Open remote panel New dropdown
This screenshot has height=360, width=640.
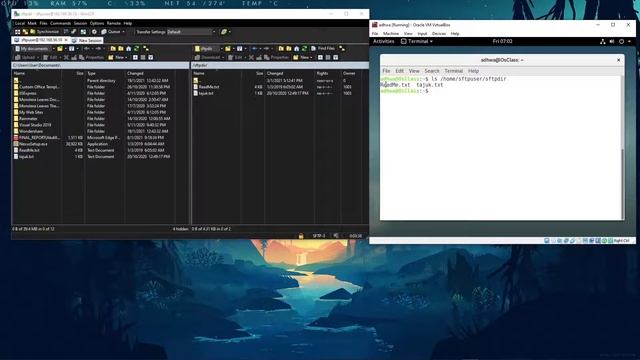302,58
